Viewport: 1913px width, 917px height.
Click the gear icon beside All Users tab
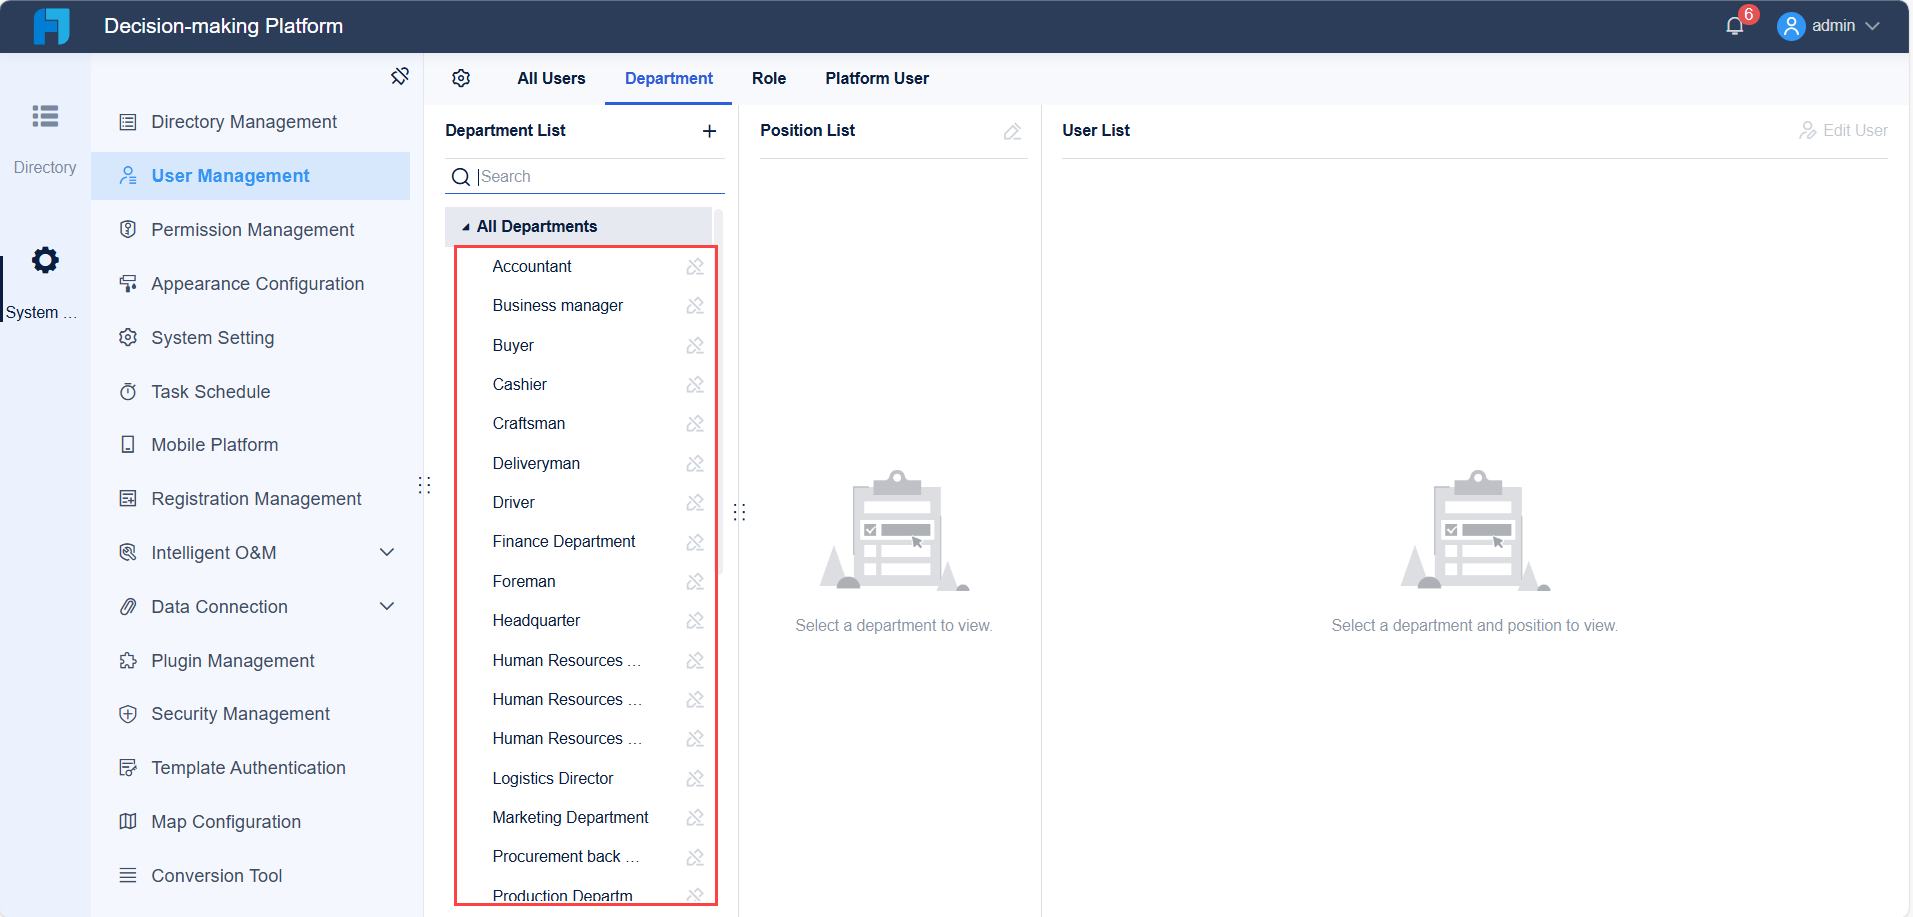(x=461, y=78)
